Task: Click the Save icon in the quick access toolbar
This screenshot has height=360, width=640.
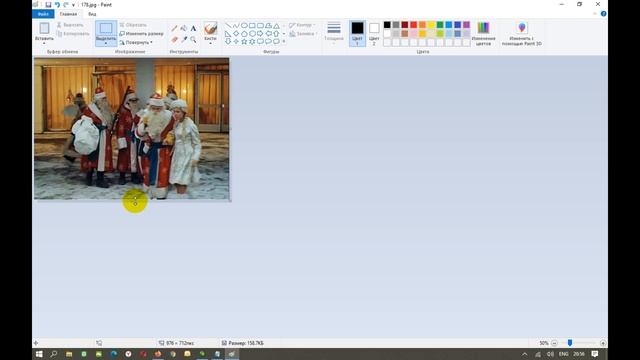Action: 48,5
